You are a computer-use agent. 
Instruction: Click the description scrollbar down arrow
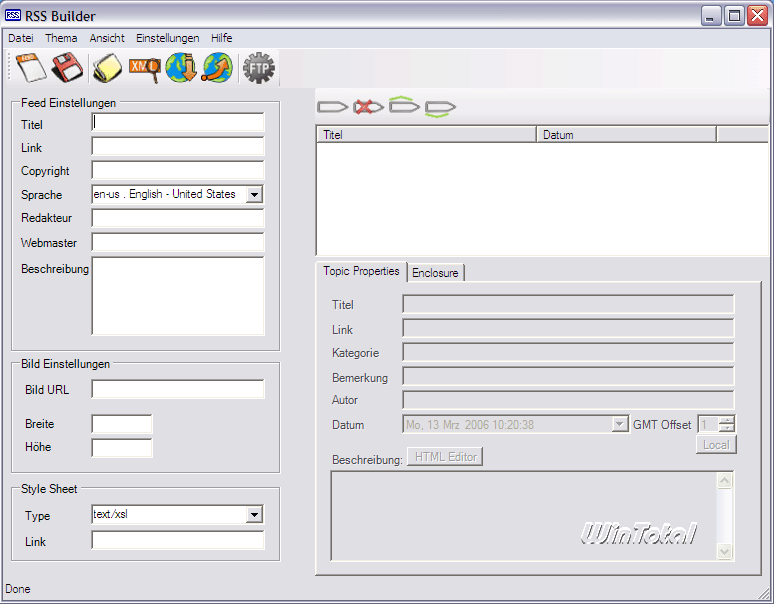[x=724, y=551]
